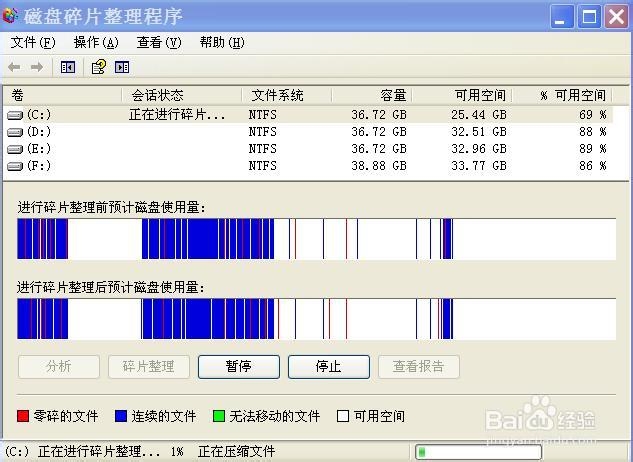633x462 pixels.
Task: Click the Forward arrow toolbar icon
Action: pyautogui.click(x=37, y=67)
